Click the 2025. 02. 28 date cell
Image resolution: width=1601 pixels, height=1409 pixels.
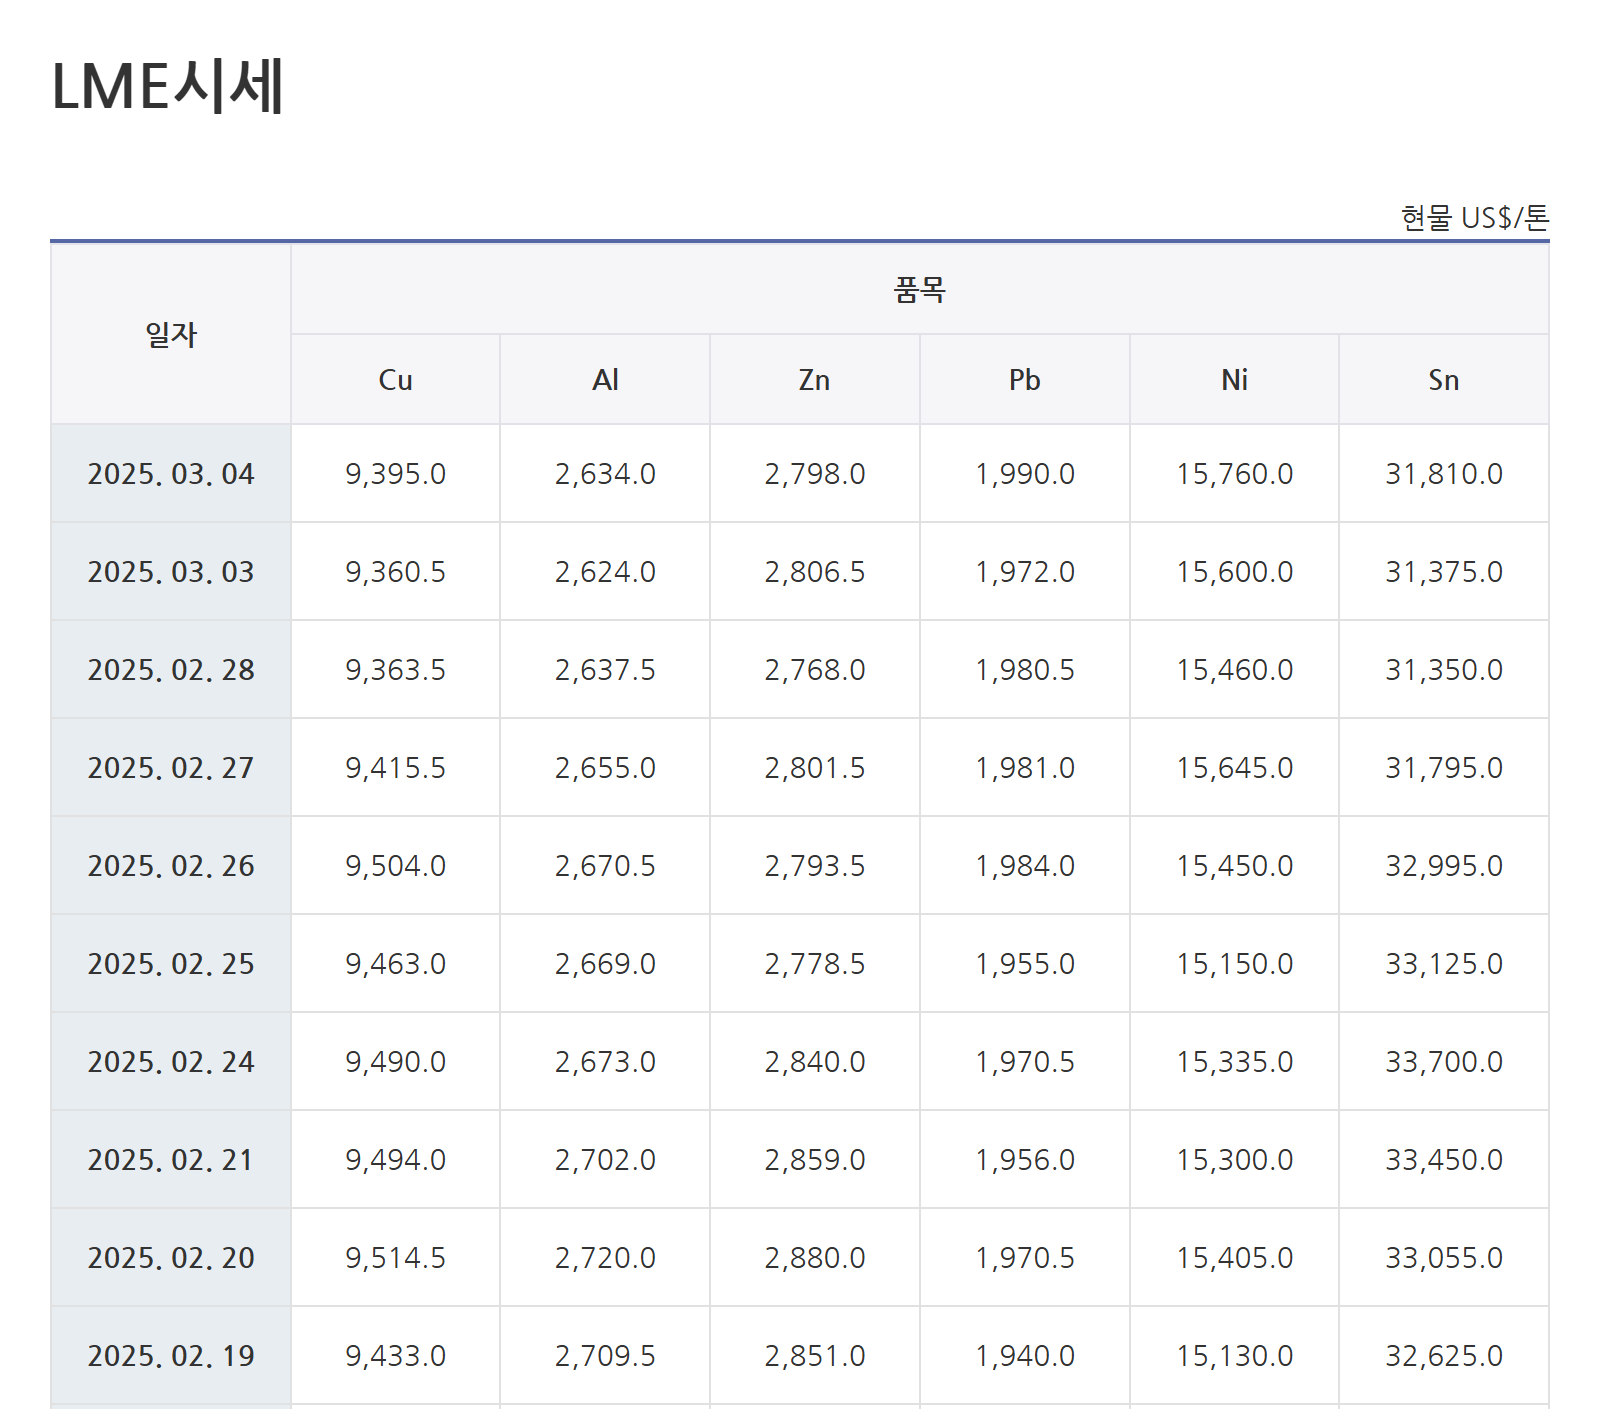tap(171, 670)
